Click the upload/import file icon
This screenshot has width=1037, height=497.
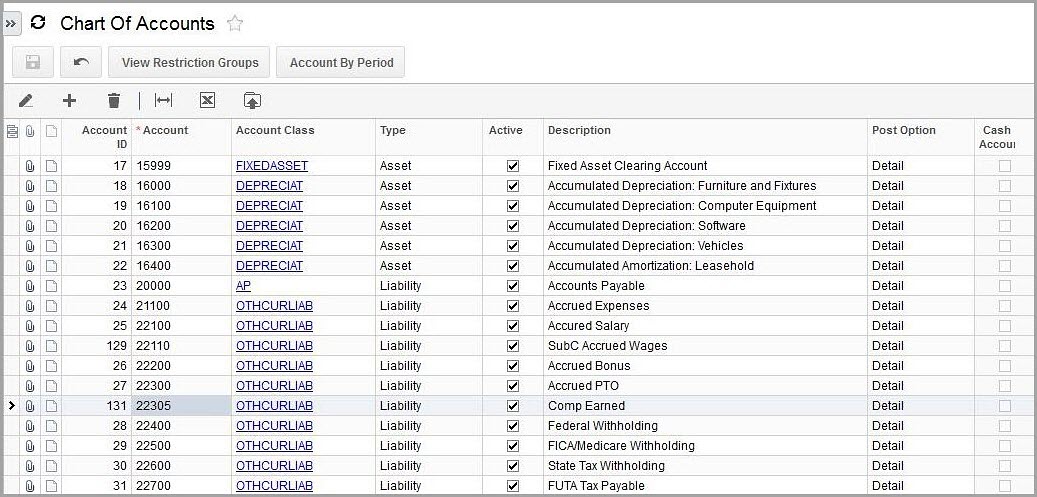click(252, 100)
